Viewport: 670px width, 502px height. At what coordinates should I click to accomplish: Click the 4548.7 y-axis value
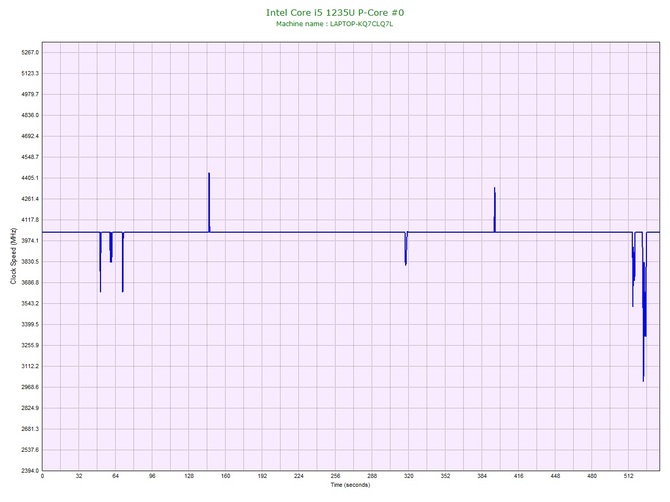pyautogui.click(x=30, y=157)
